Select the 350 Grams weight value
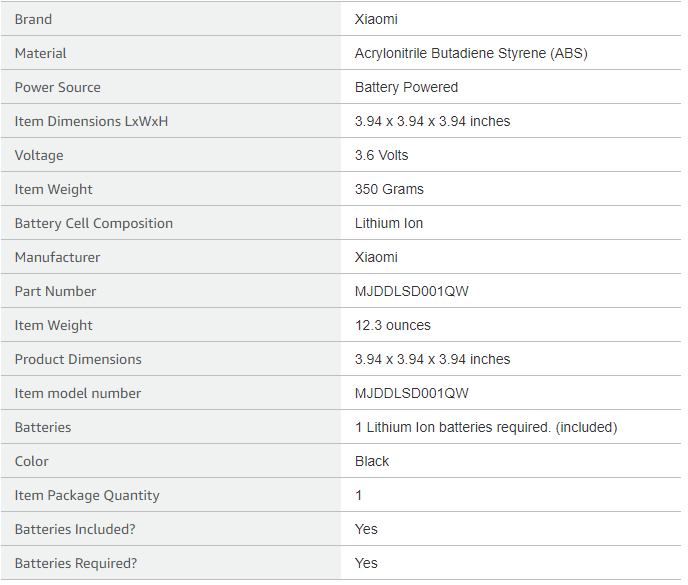The height and width of the screenshot is (585, 688). (389, 189)
